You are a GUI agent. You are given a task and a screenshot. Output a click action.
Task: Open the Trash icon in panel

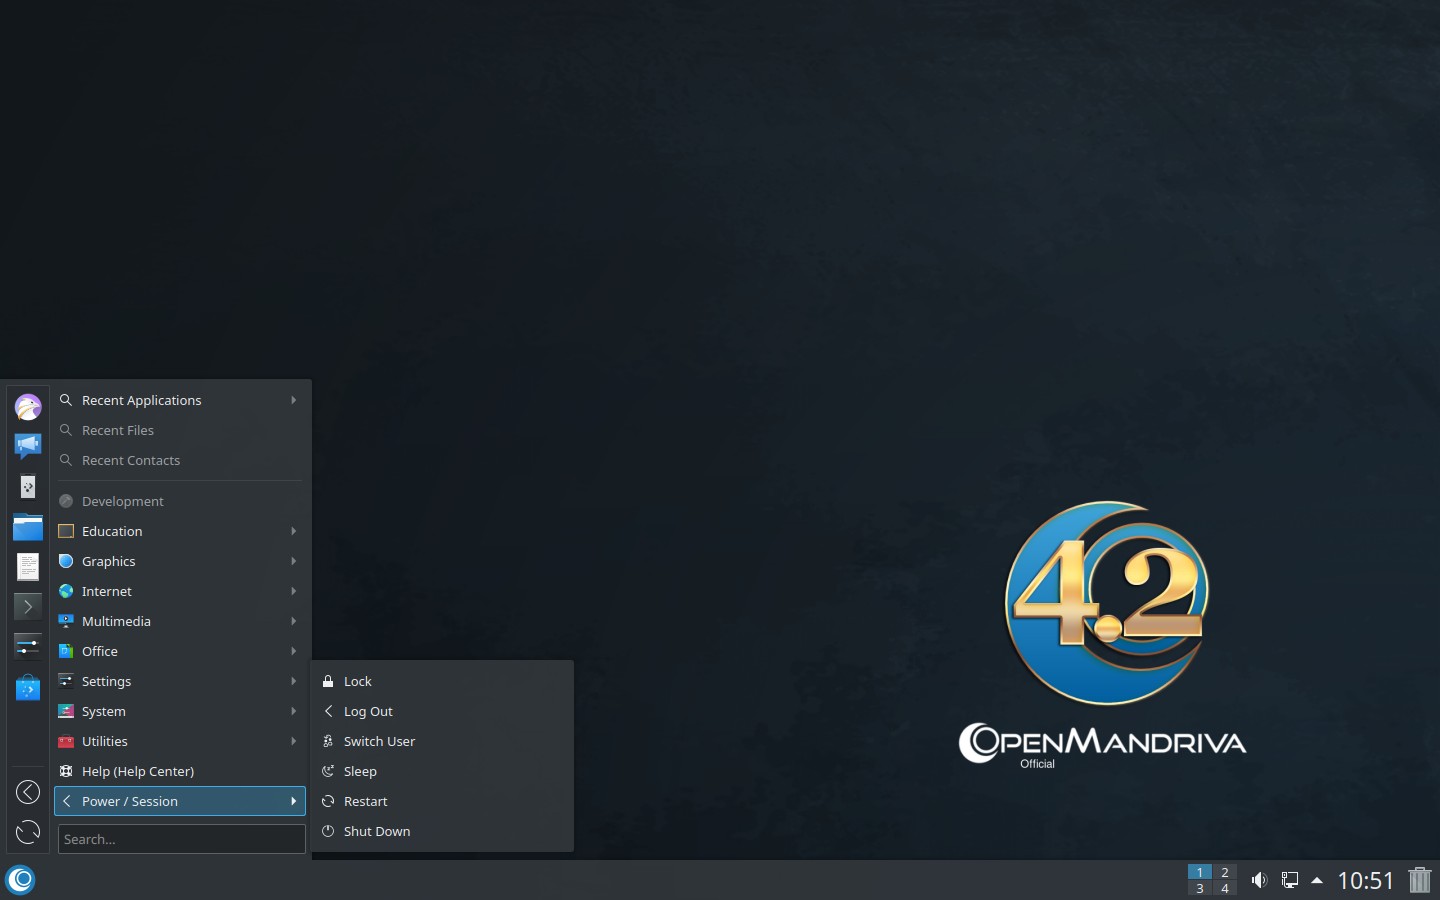point(1419,880)
